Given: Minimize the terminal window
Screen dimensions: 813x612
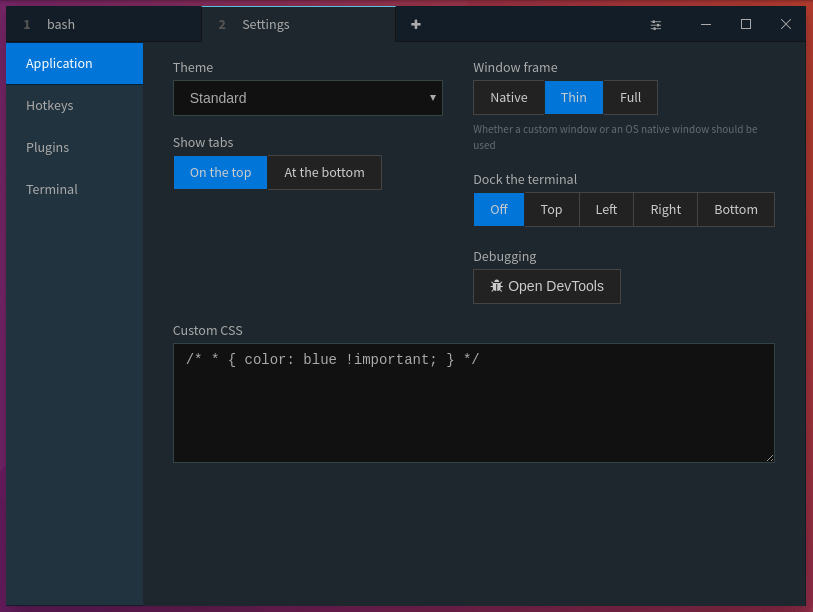Looking at the screenshot, I should coord(706,24).
